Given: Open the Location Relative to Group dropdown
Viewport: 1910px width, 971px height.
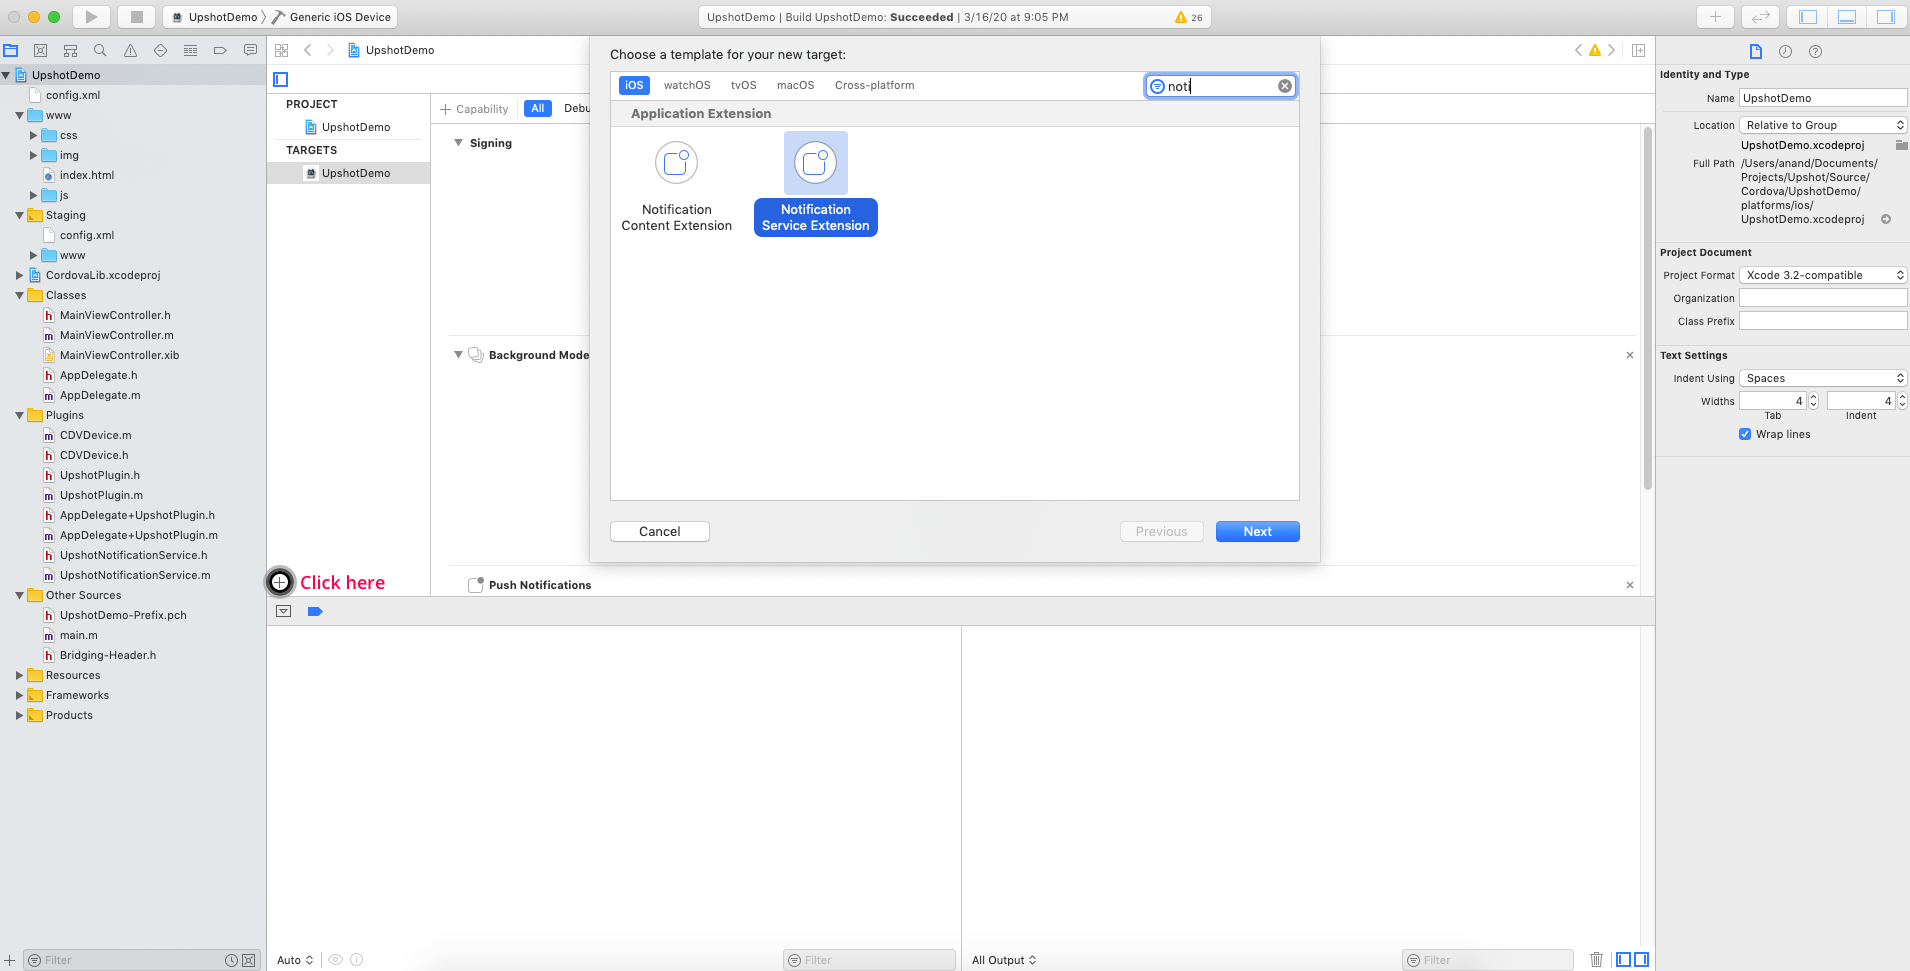Looking at the screenshot, I should (x=1823, y=125).
